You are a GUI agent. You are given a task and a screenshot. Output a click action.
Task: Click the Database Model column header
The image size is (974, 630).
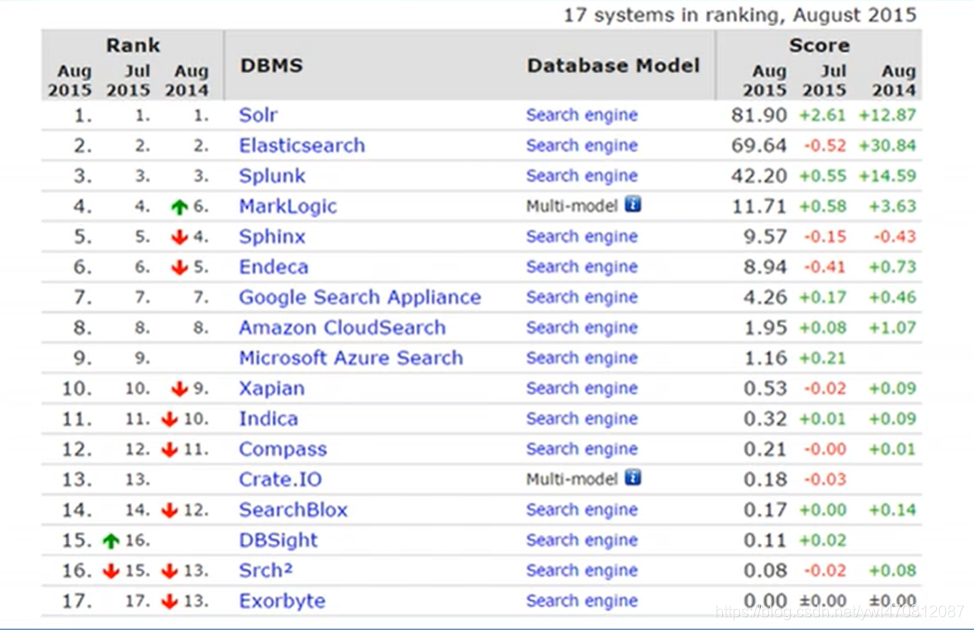coord(613,65)
